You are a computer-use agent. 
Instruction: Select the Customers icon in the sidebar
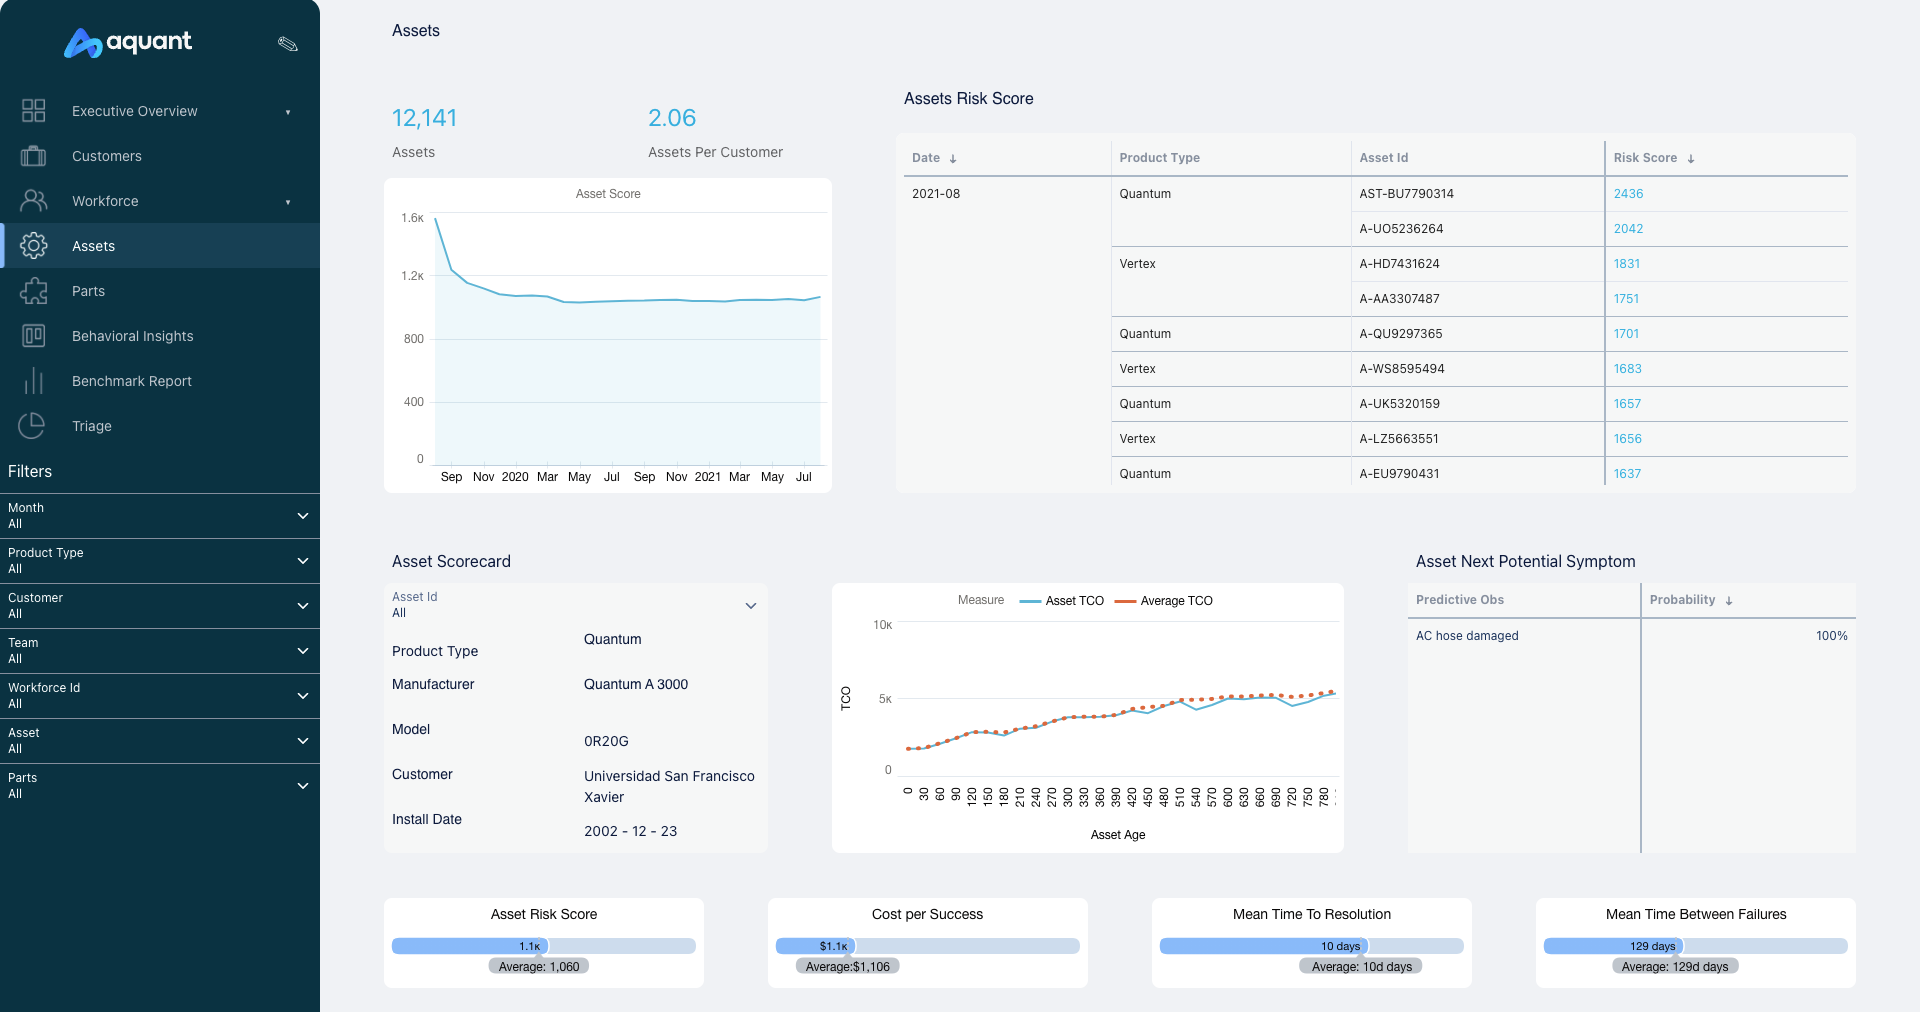(33, 156)
